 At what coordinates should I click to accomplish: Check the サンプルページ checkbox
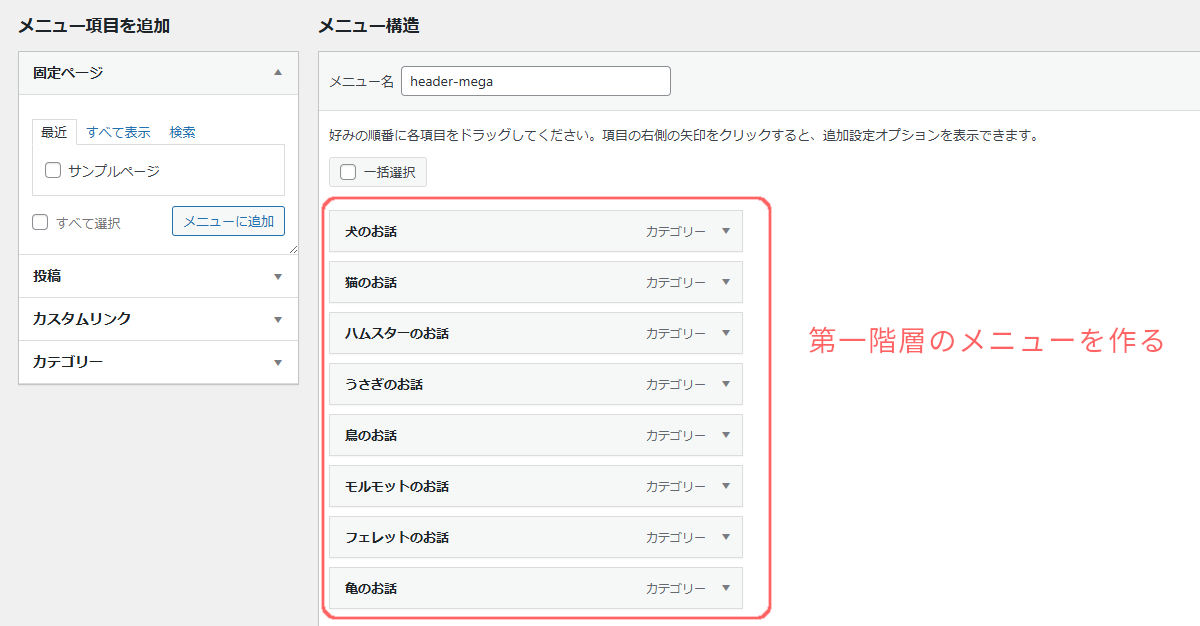tap(54, 171)
